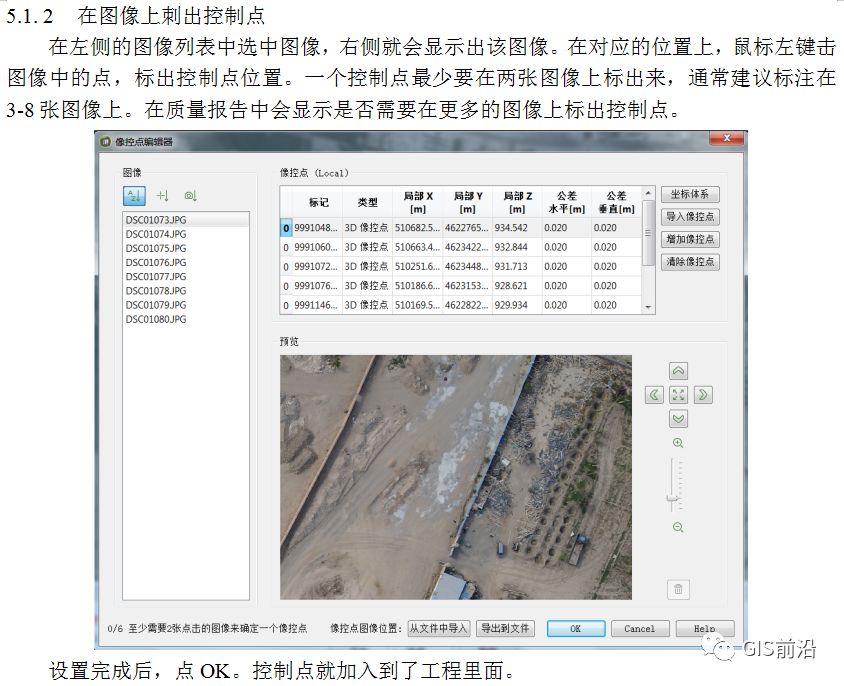Viewport: 844px width, 686px height.
Task: Select DSC01073.JPG in the image list
Action: pyautogui.click(x=186, y=220)
